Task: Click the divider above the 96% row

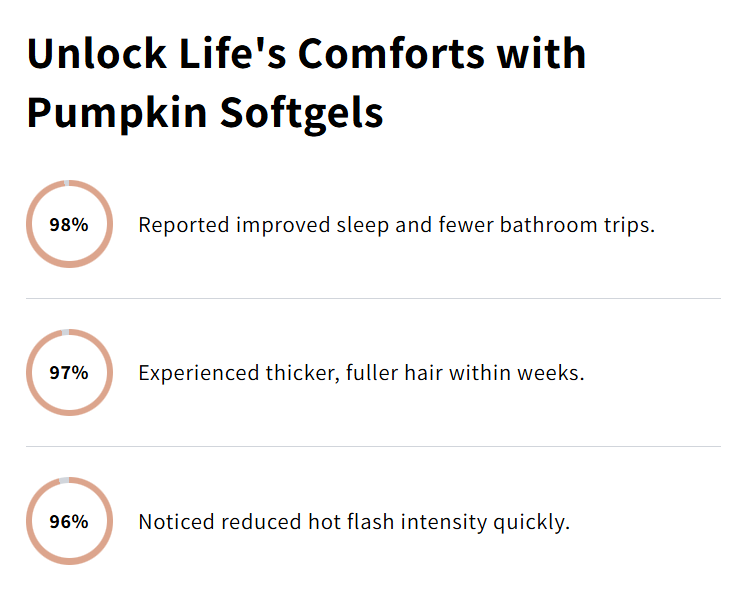Action: pos(373,446)
